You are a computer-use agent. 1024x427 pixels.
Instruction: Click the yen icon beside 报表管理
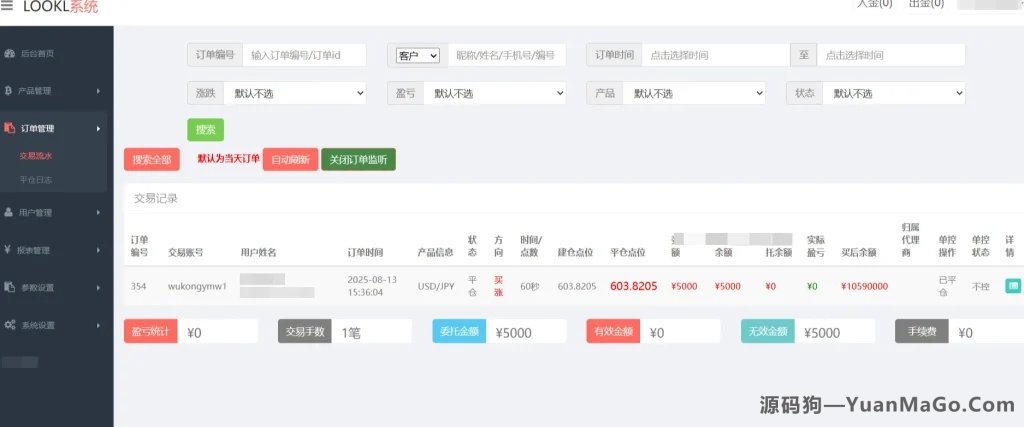(x=7, y=249)
